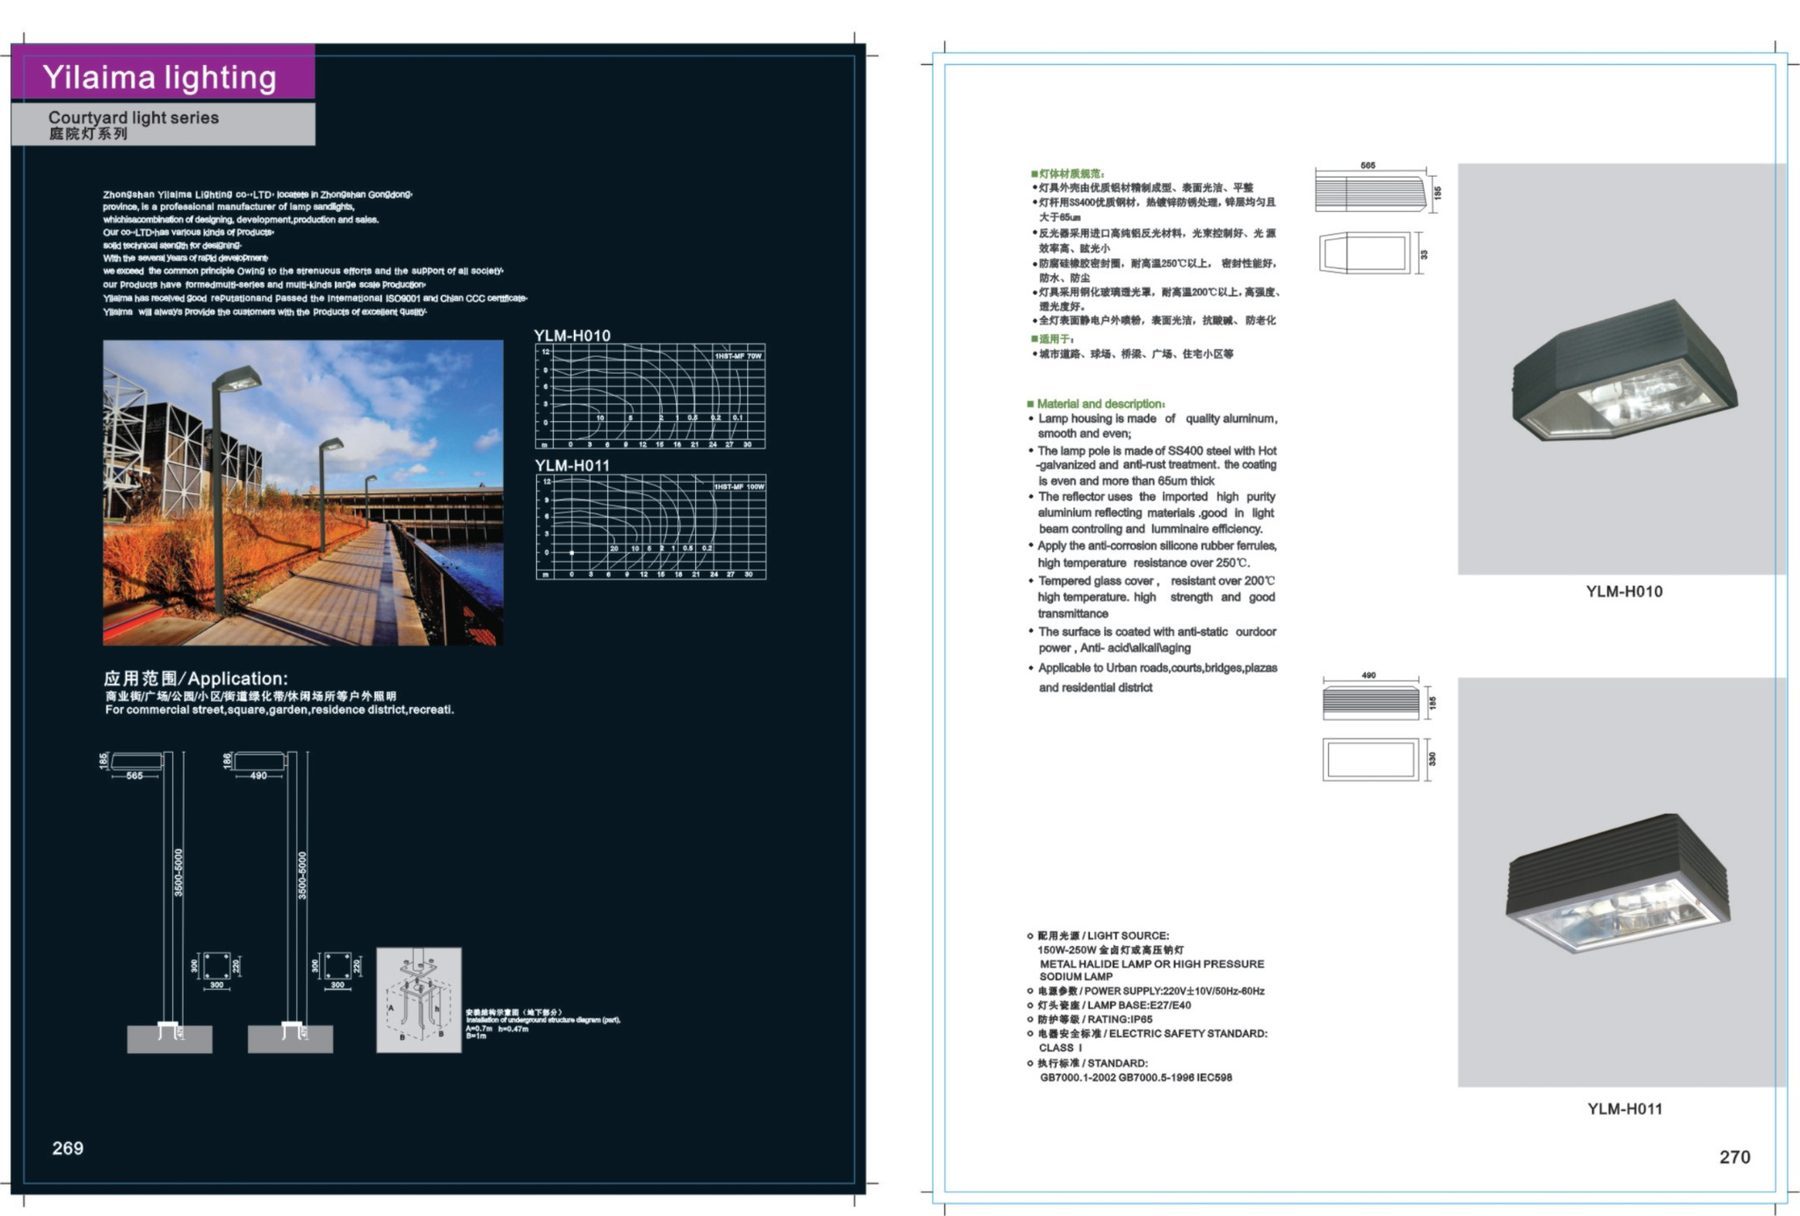Screen dimensions: 1800x1216
Task: Select the "Courtyard light series" subtitle
Action: pyautogui.click(x=133, y=117)
